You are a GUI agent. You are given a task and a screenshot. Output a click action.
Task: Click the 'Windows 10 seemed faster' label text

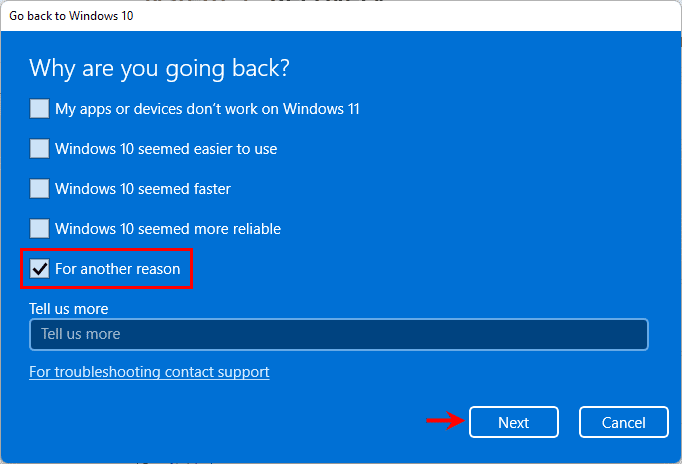[x=143, y=189]
